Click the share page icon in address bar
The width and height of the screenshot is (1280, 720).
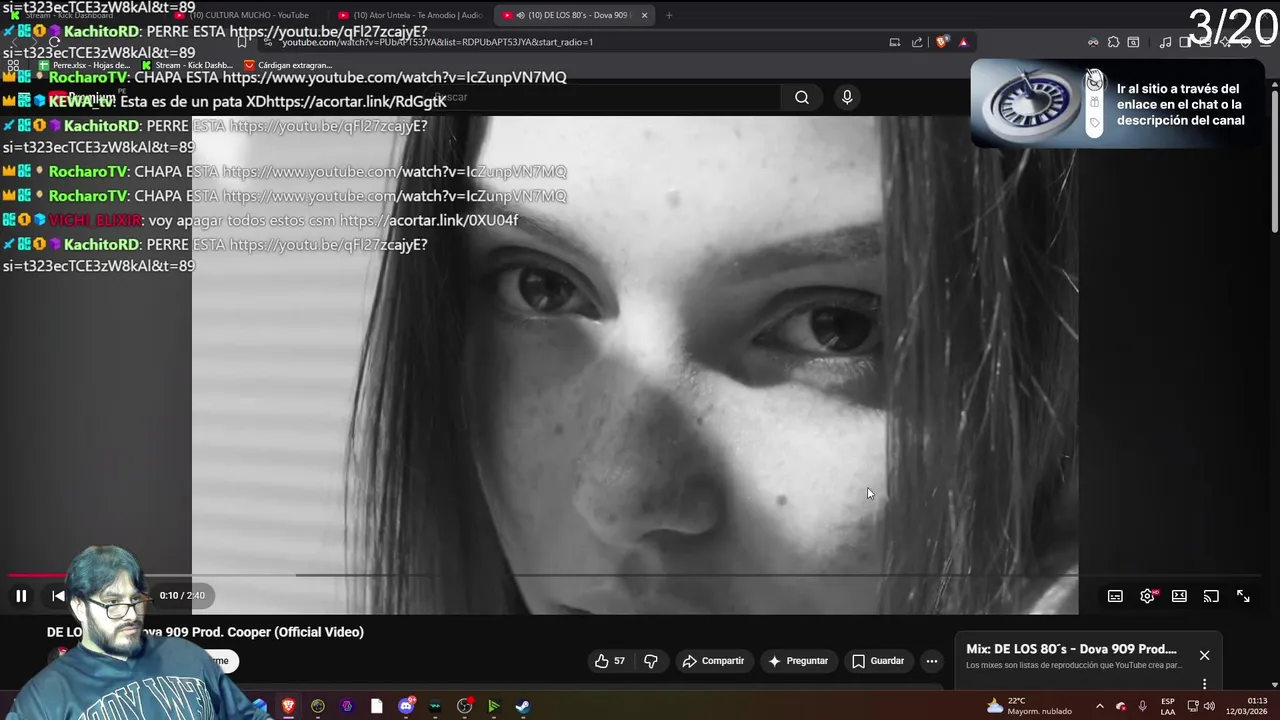[917, 42]
